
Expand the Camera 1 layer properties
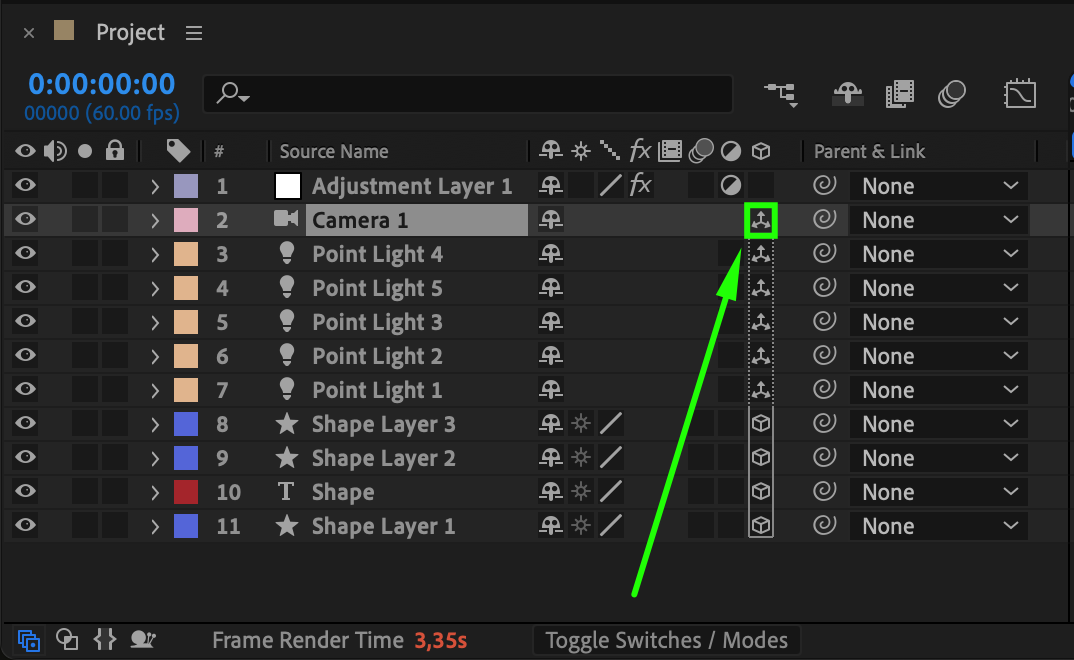coord(155,220)
